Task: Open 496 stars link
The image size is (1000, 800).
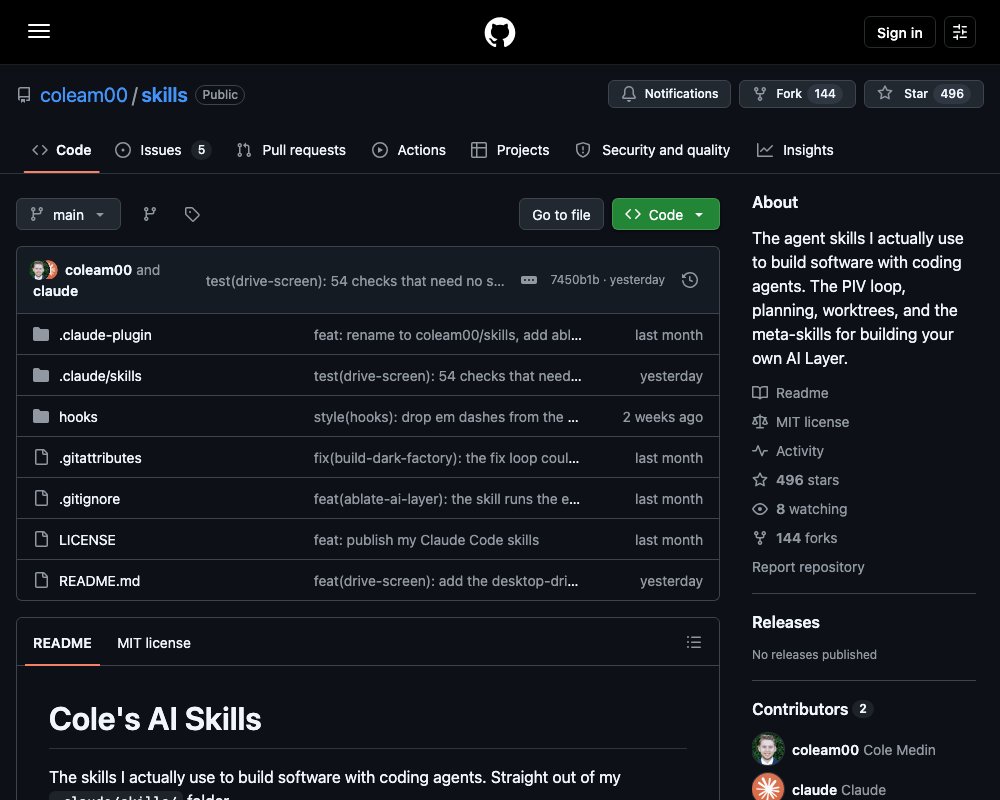Action: (x=795, y=480)
